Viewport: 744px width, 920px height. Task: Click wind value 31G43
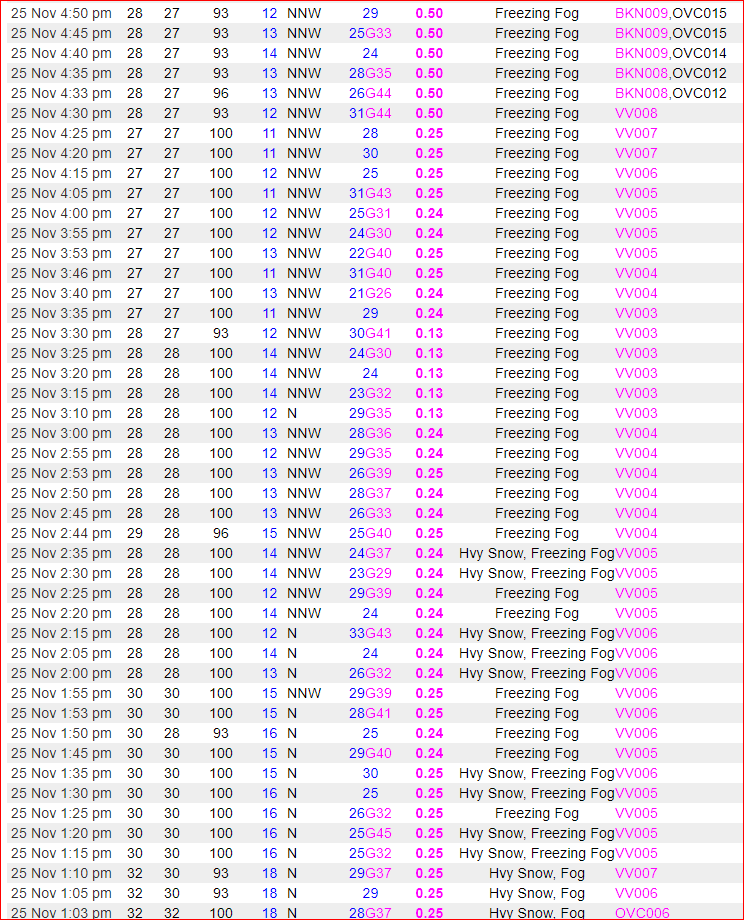click(370, 193)
